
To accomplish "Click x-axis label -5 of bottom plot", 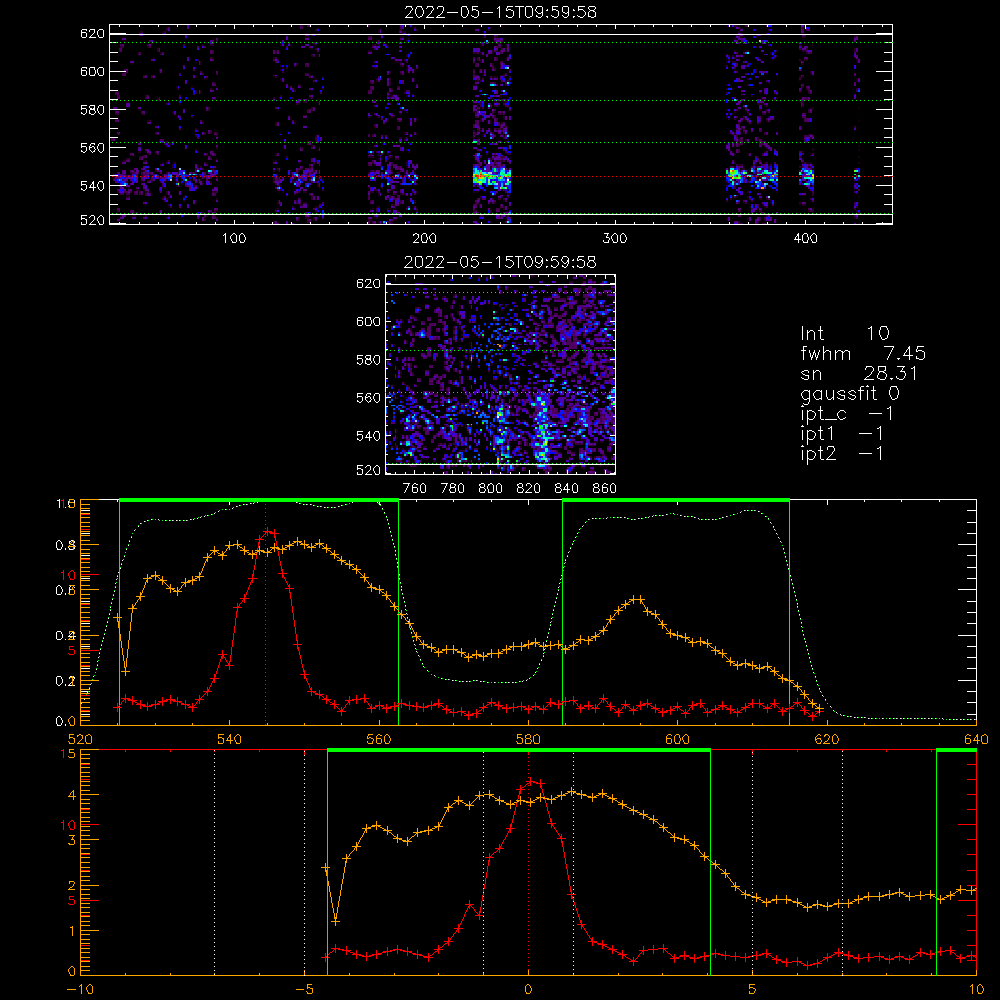I will (304, 990).
